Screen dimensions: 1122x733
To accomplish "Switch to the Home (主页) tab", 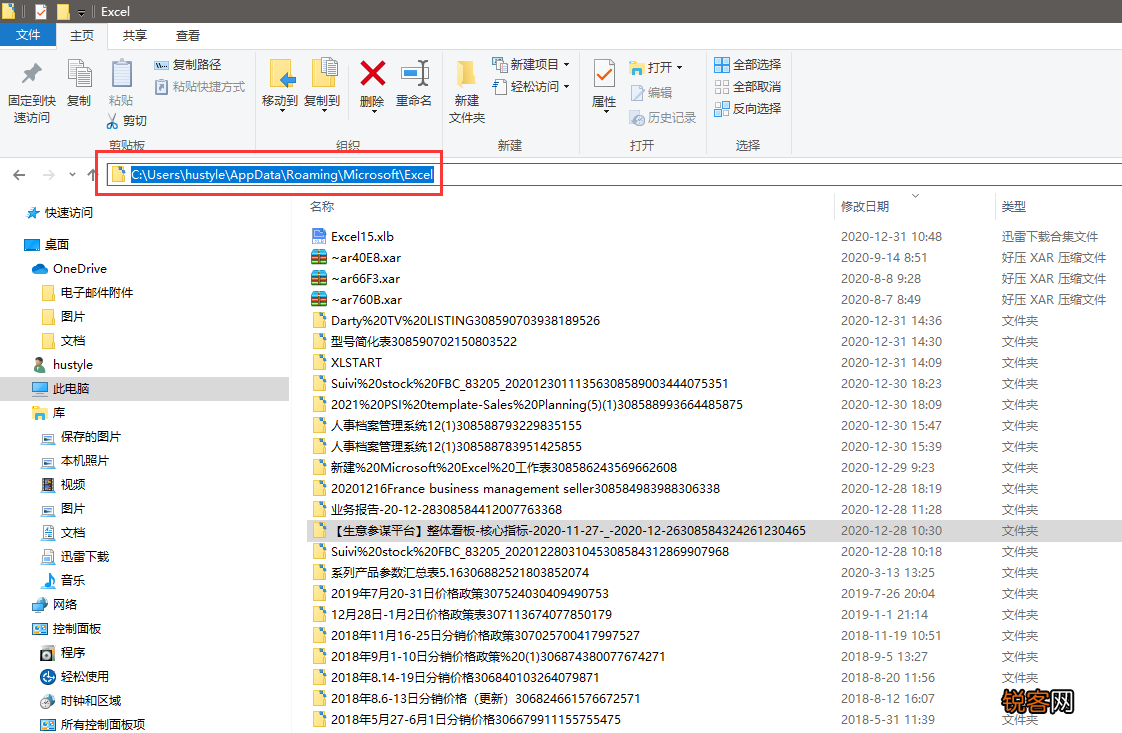I will point(82,36).
